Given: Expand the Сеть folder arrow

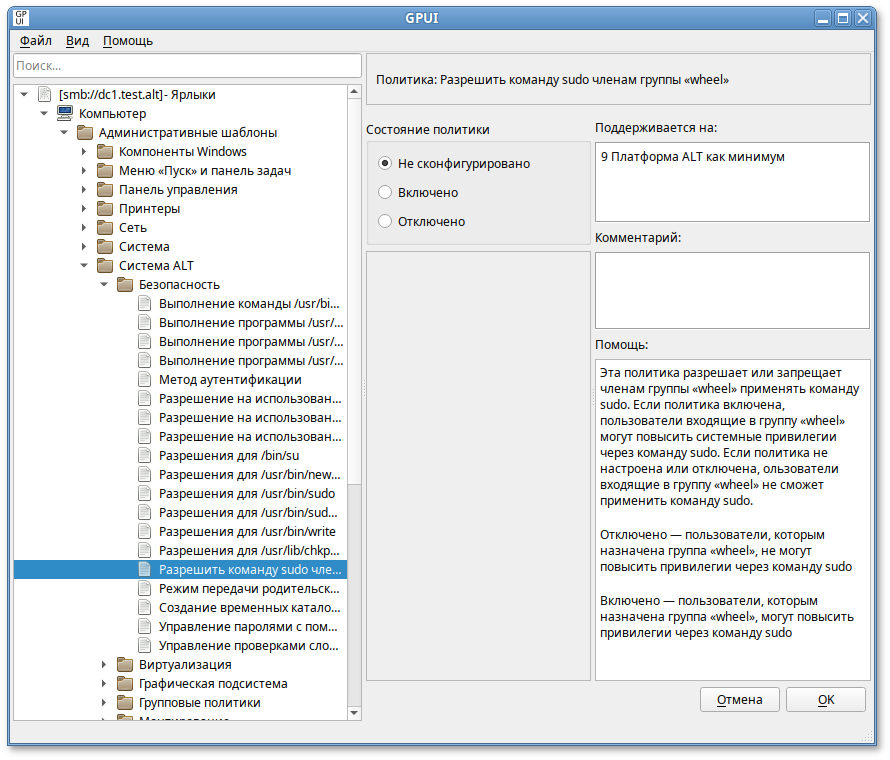Looking at the screenshot, I should click(84, 228).
